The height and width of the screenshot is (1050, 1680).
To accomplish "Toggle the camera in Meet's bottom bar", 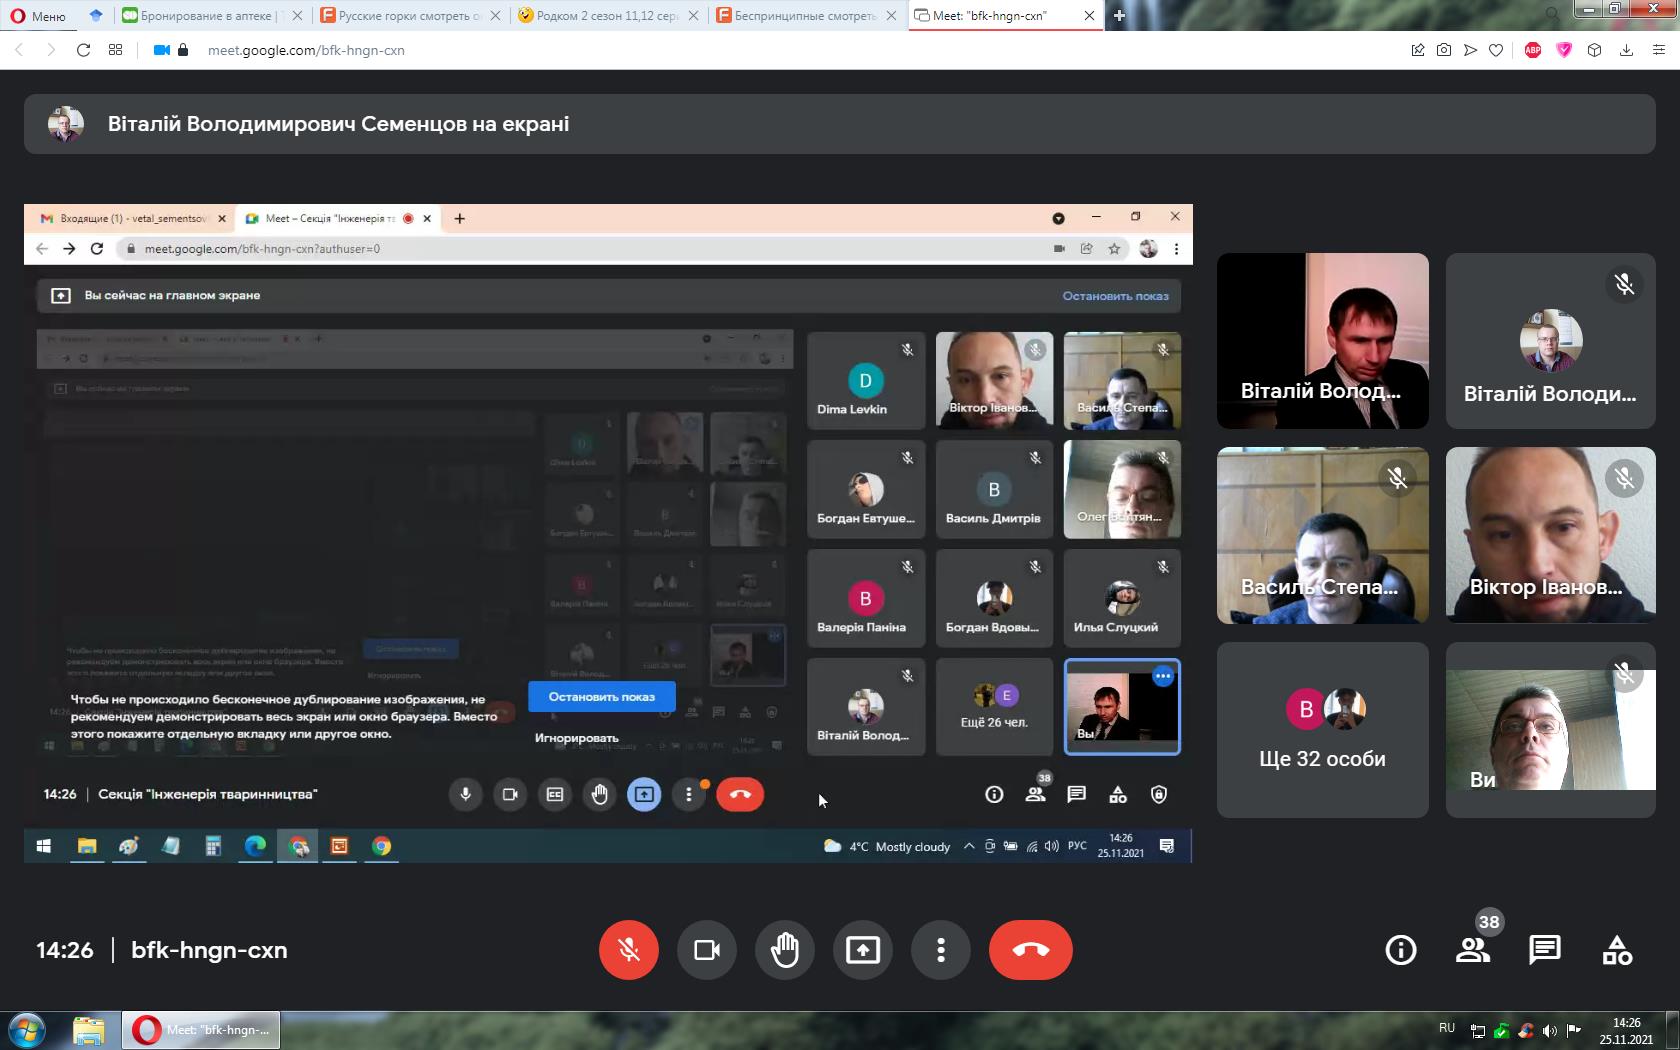I will pyautogui.click(x=707, y=950).
